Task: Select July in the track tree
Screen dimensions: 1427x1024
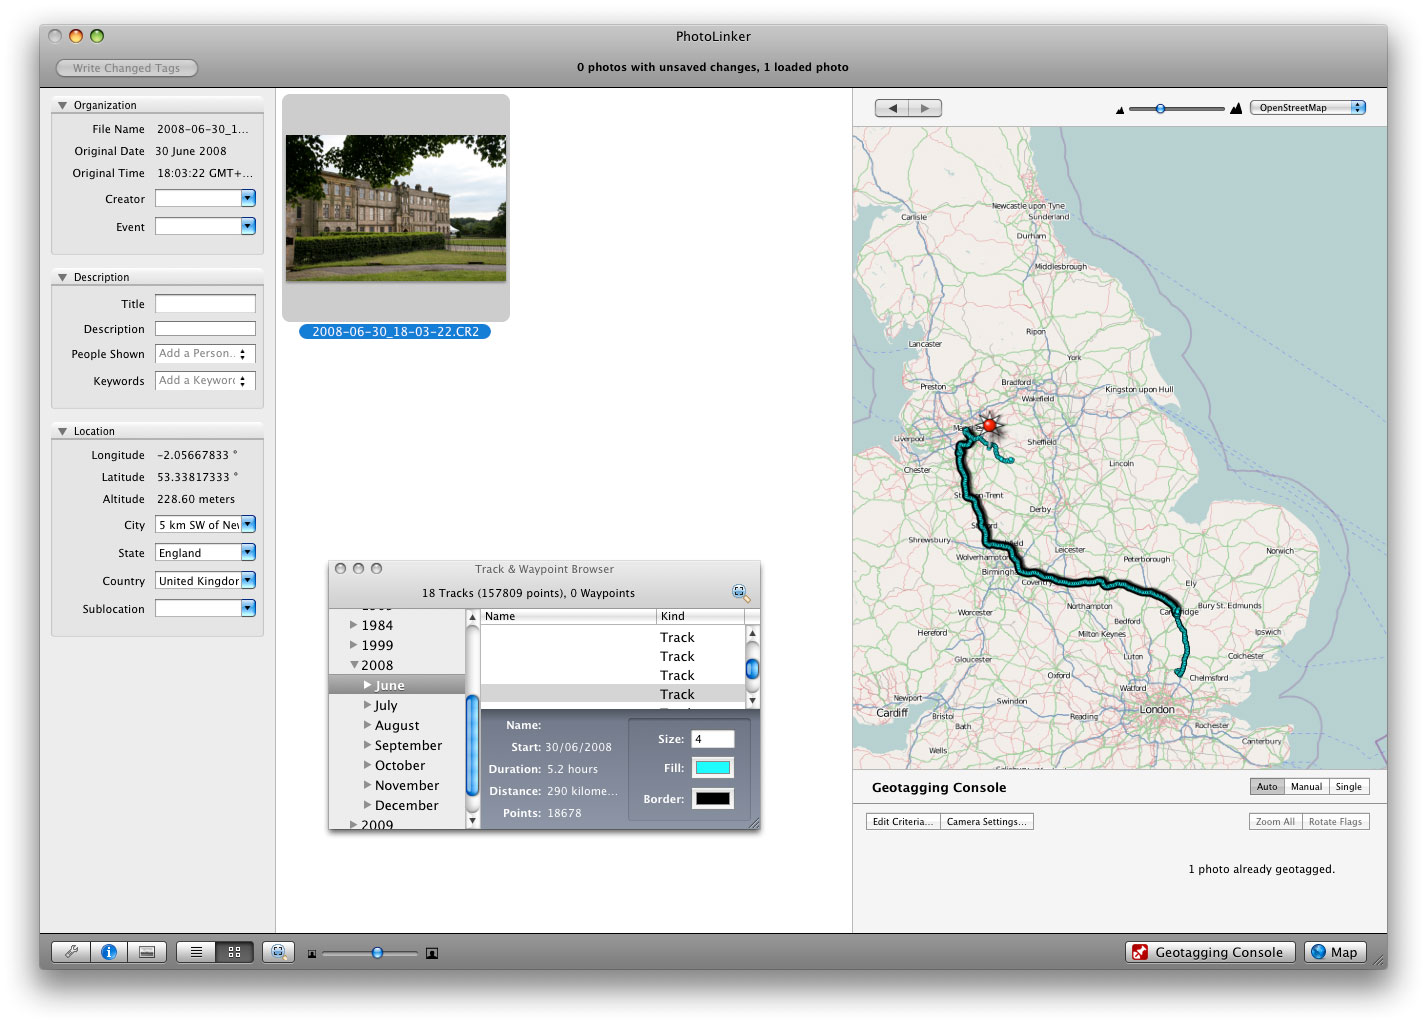Action: click(x=386, y=705)
